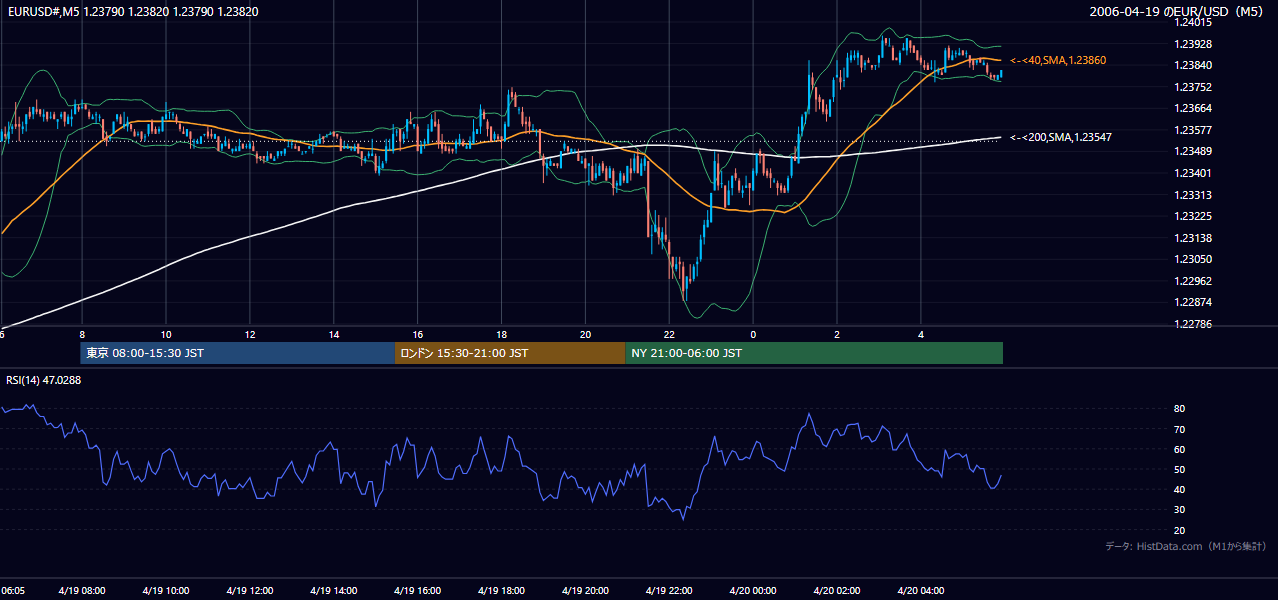Click price level 1.23664 on the axis
The width and height of the screenshot is (1278, 600).
[1195, 108]
